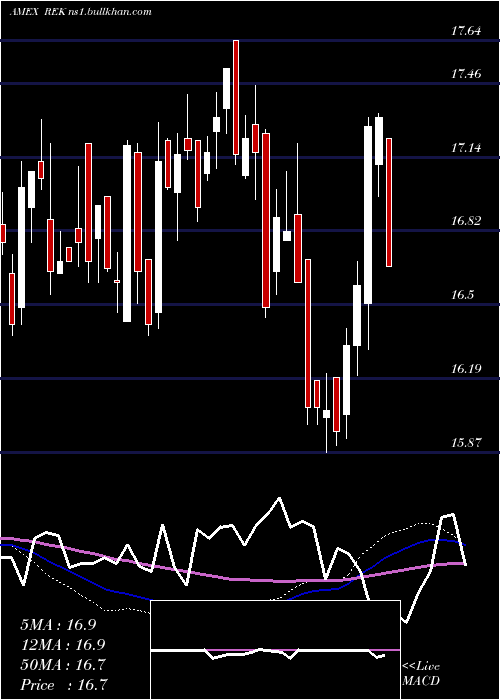The width and height of the screenshot is (500, 700).
Task: Select the 16.19 price level label
Action: (x=466, y=369)
